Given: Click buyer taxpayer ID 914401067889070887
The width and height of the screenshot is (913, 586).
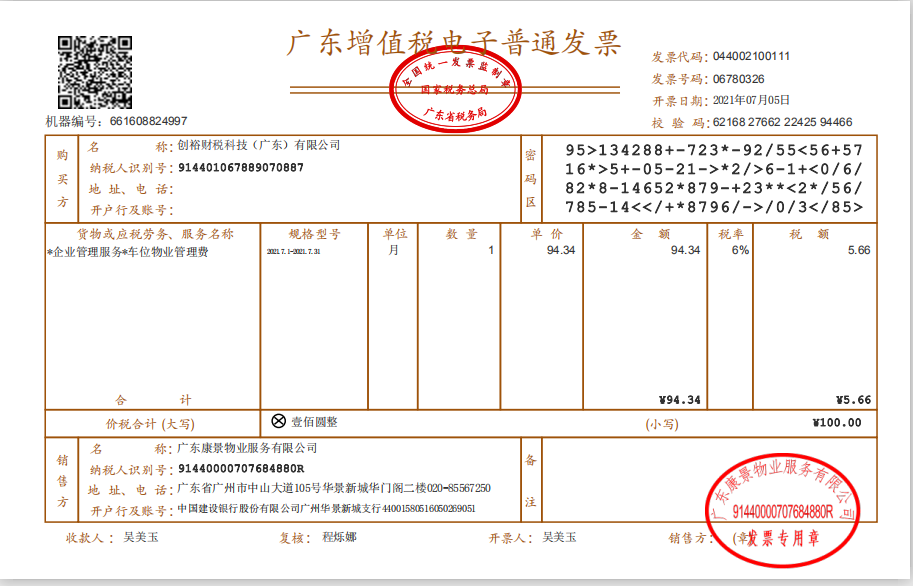Looking at the screenshot, I should click(241, 167).
